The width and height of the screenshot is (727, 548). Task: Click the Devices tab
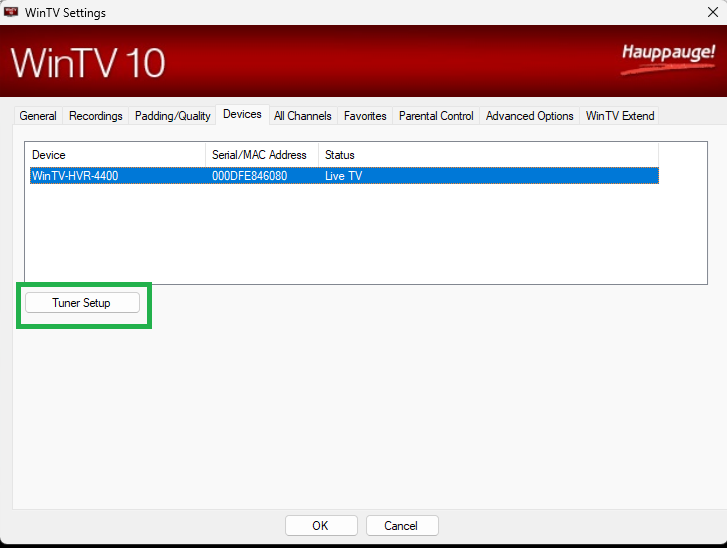(242, 115)
